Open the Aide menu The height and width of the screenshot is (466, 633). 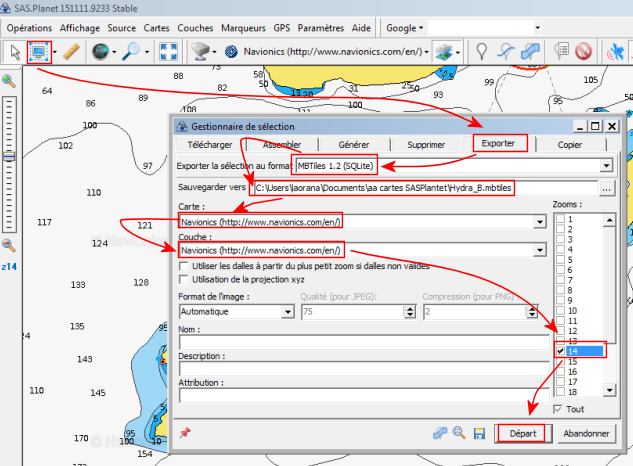coord(361,28)
